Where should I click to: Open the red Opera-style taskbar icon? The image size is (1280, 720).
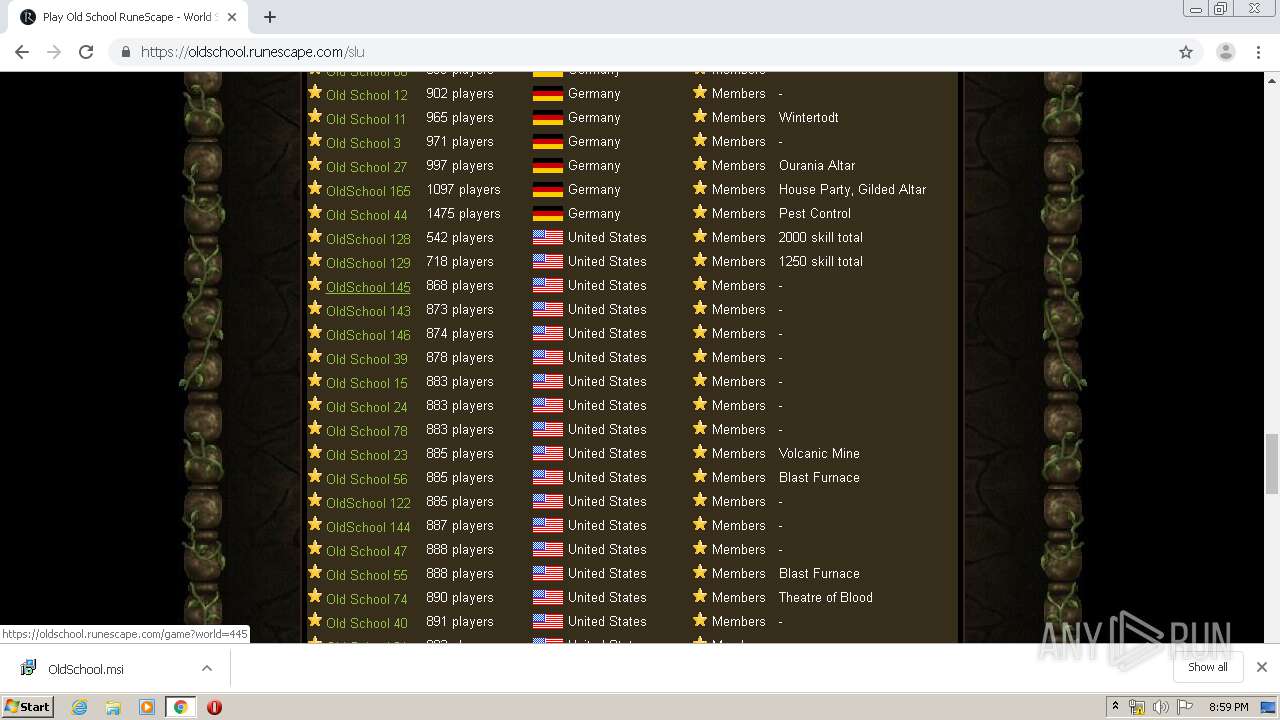(214, 707)
